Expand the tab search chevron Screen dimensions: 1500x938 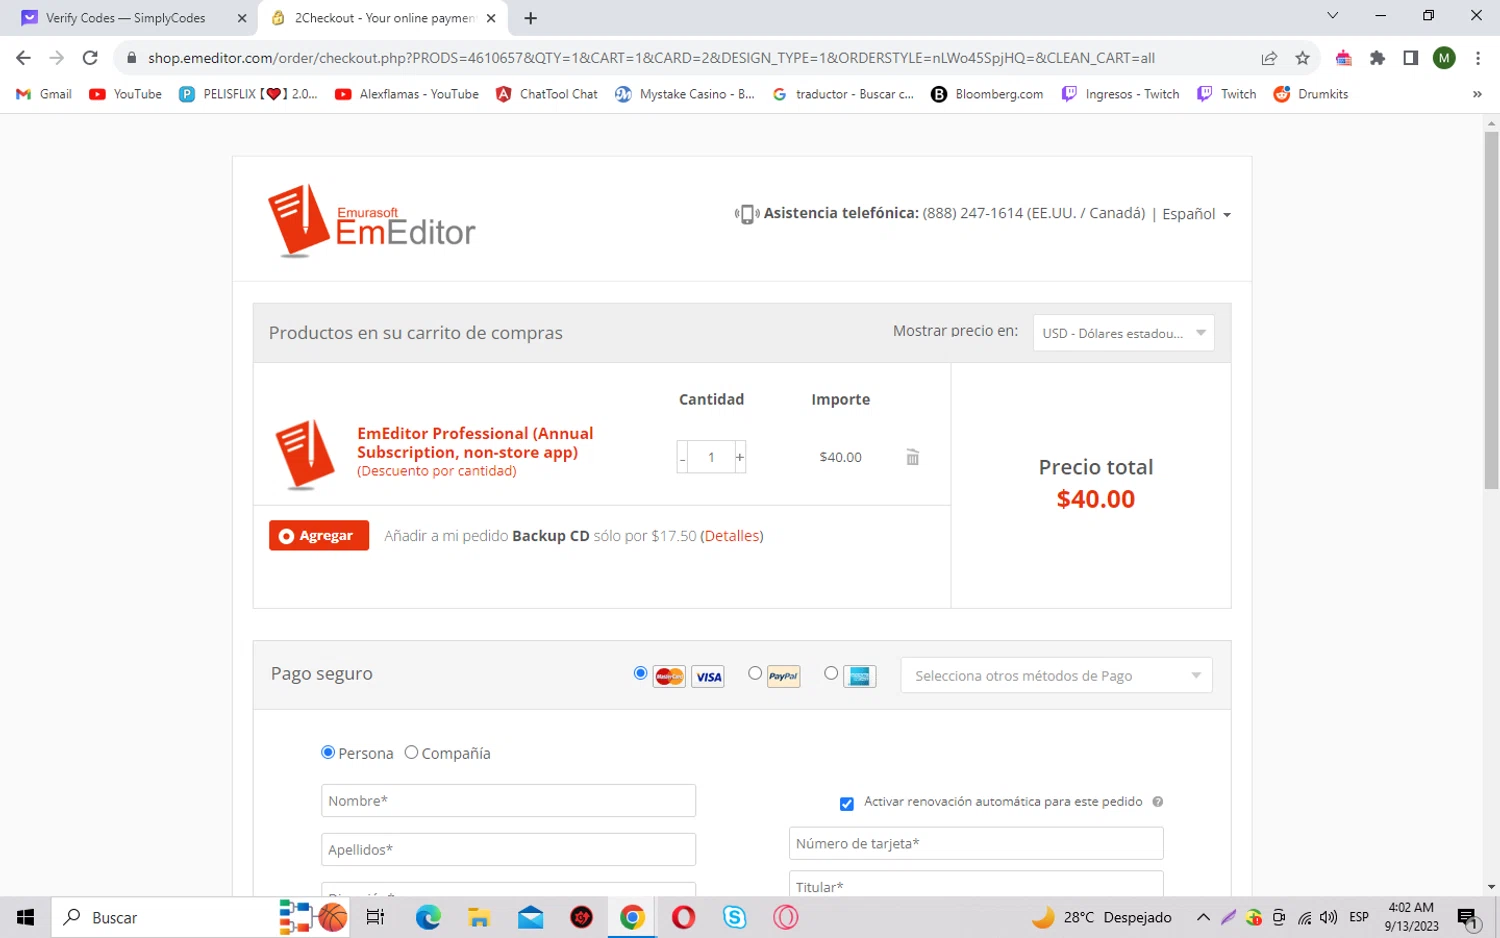[x=1332, y=16]
